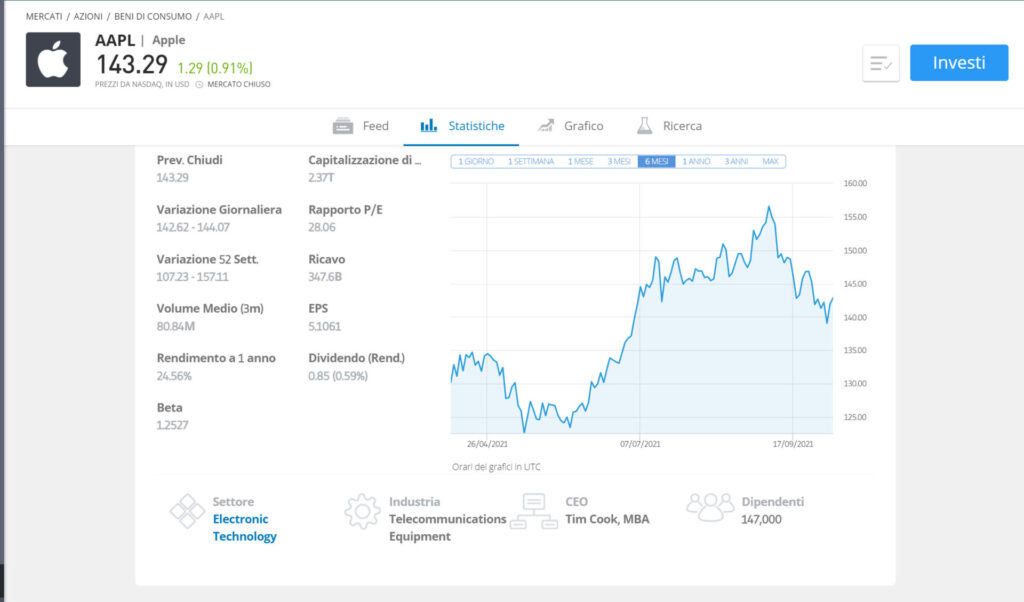
Task: Click the employee count 147,000
Action: [x=761, y=519]
